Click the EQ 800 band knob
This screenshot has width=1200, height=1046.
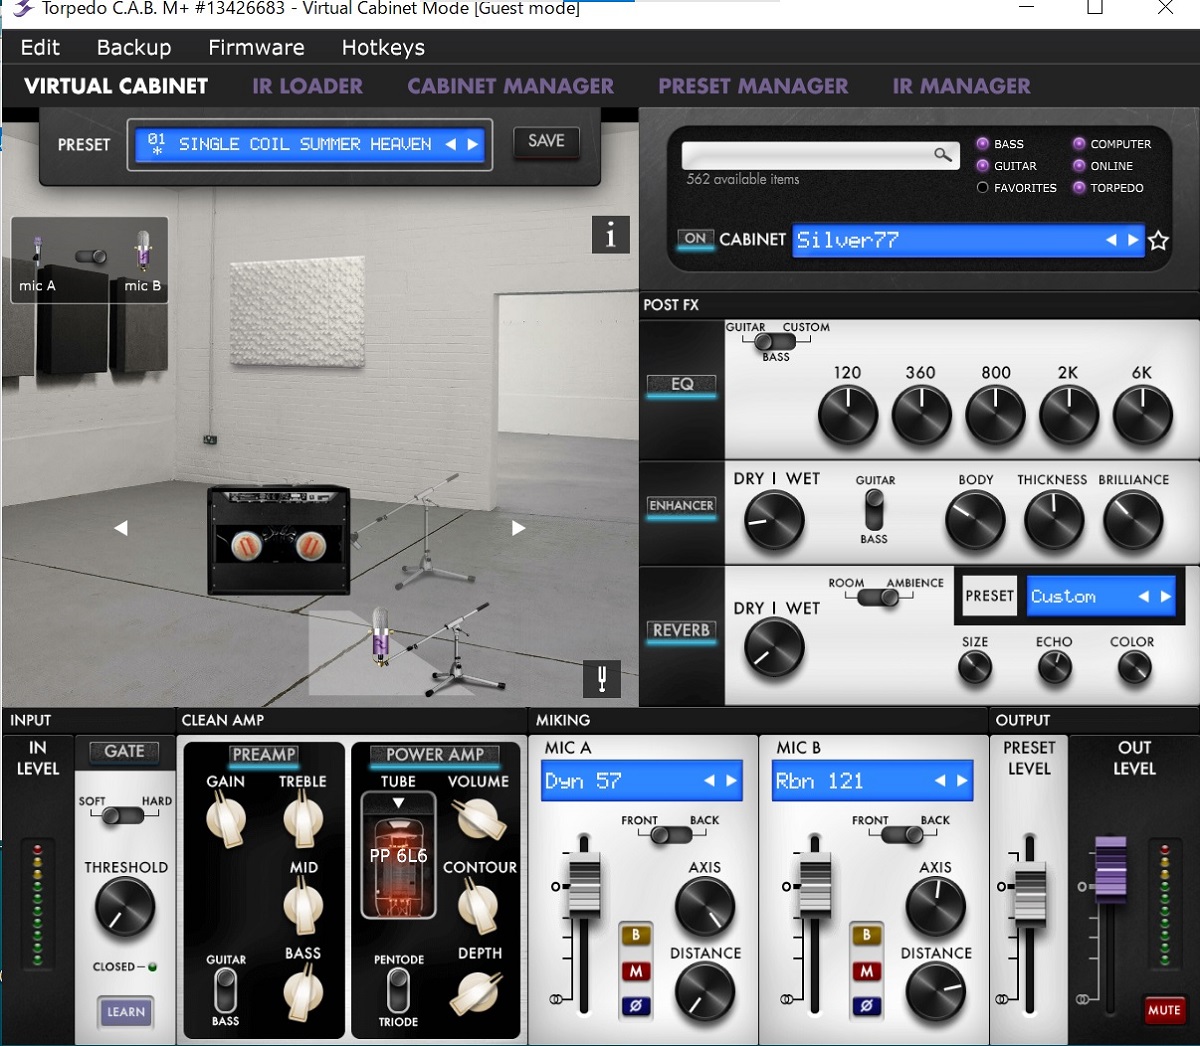click(x=996, y=415)
